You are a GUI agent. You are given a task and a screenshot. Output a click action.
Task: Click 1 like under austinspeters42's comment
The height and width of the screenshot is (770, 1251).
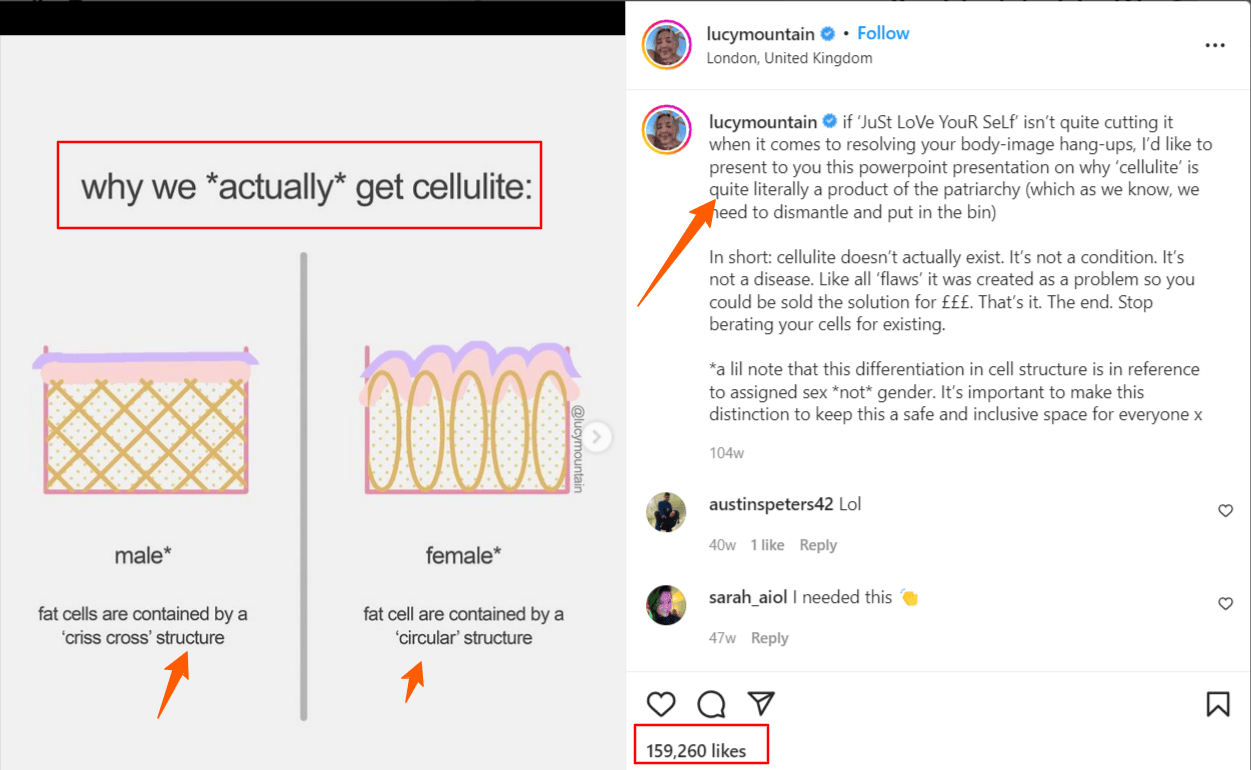pos(767,544)
